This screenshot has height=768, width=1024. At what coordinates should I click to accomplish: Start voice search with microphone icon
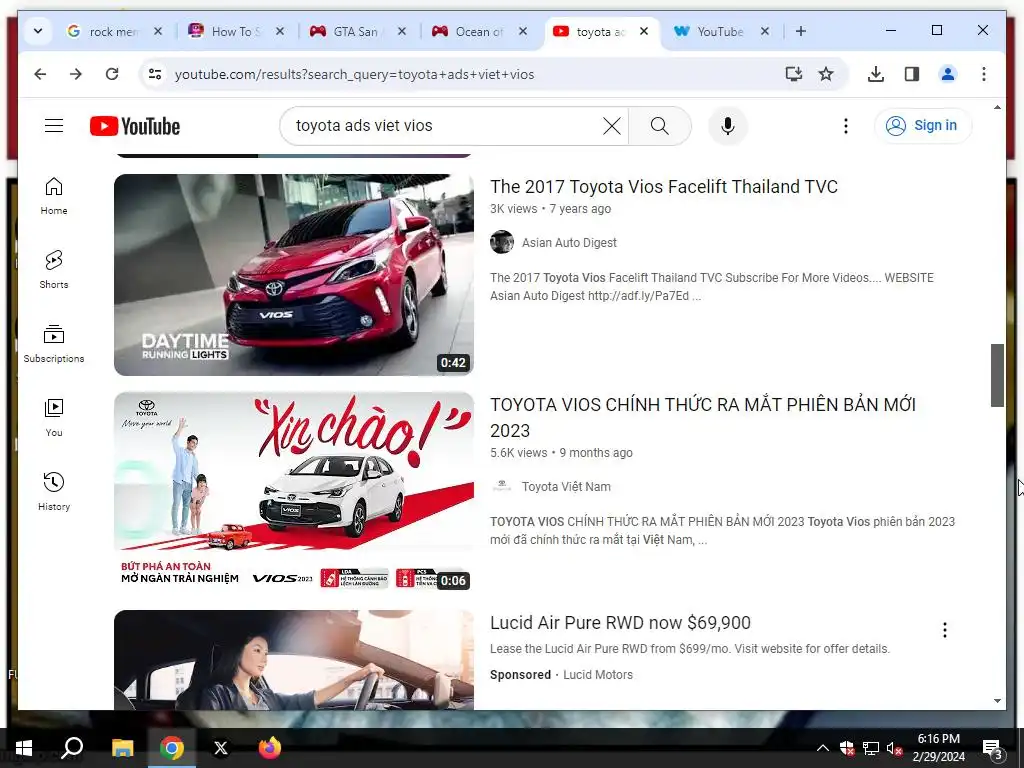(x=728, y=125)
